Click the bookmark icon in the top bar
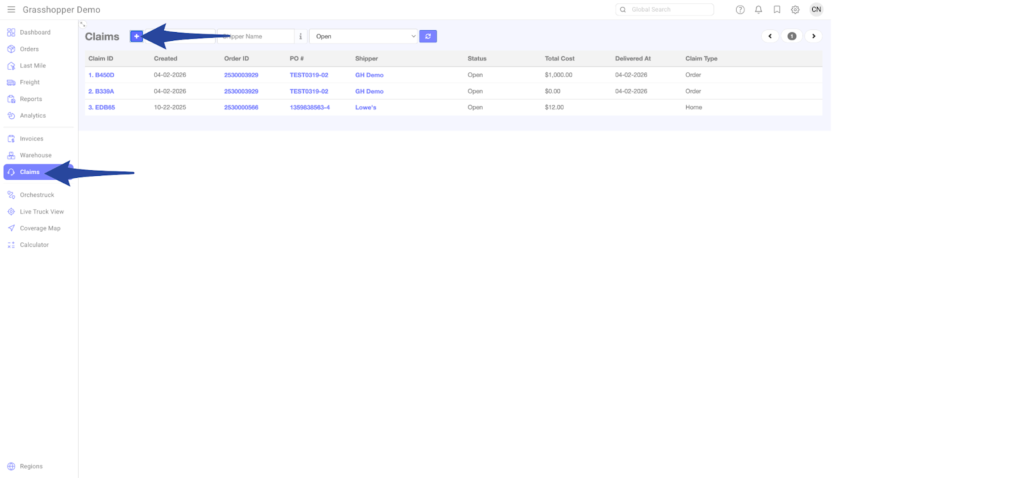Image resolution: width=1024 pixels, height=478 pixels. click(x=777, y=10)
